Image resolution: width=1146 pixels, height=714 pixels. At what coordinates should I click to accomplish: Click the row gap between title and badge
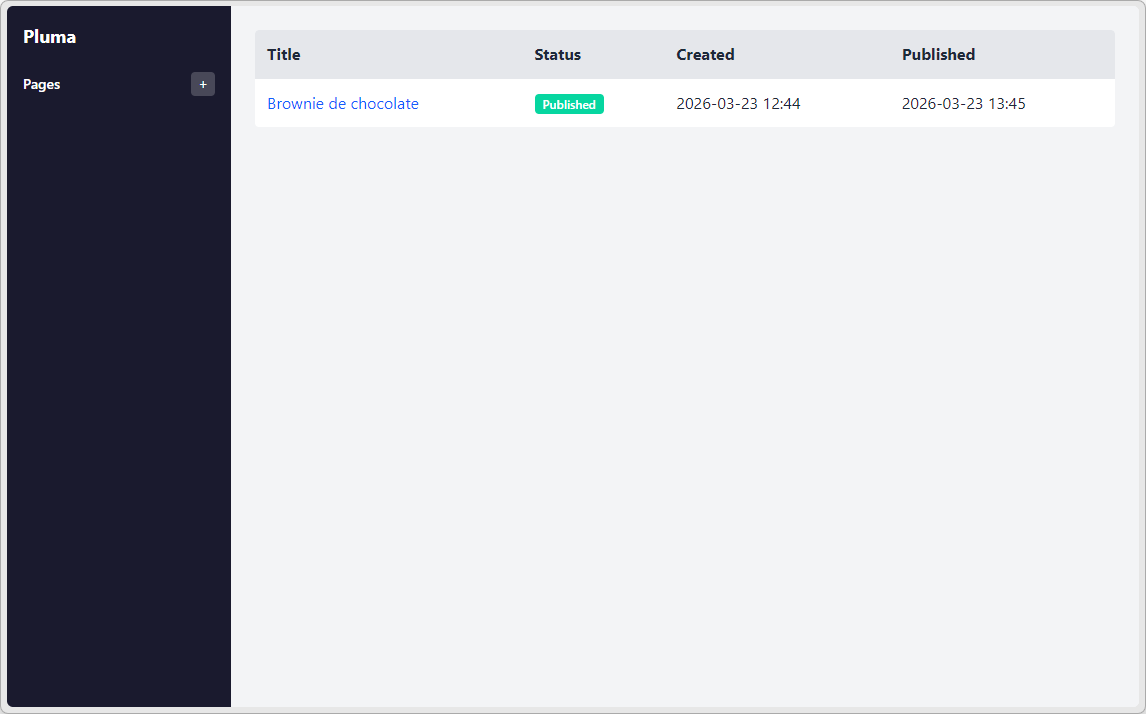pyautogui.click(x=476, y=104)
